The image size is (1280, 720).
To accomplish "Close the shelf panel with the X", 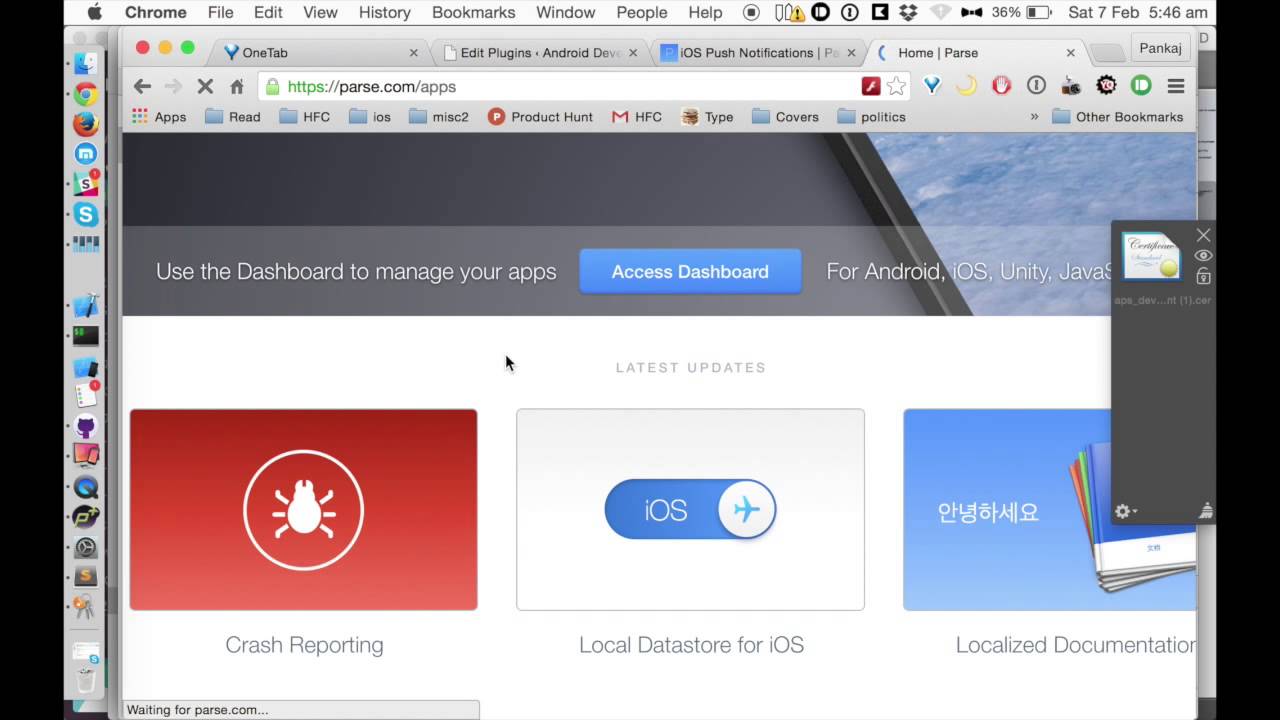I will [x=1203, y=235].
